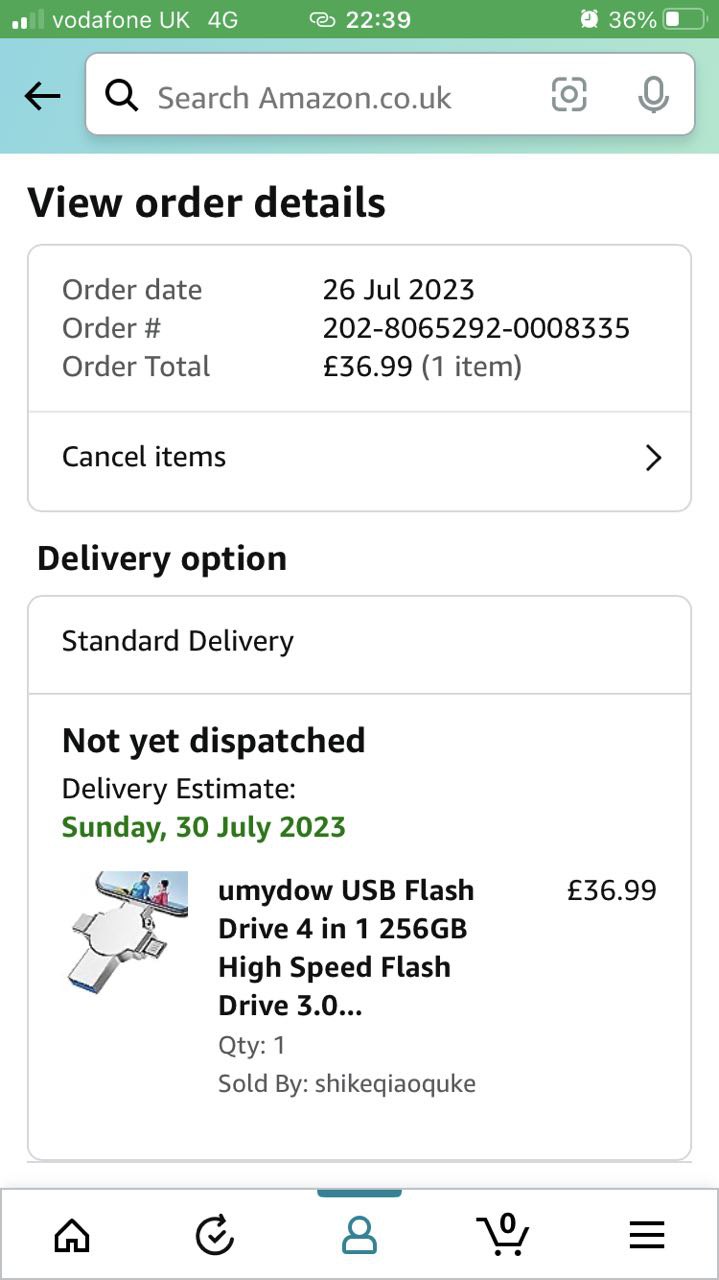Viewport: 719px width, 1280px height.
Task: Tap the Standard Delivery option row
Action: tap(359, 642)
